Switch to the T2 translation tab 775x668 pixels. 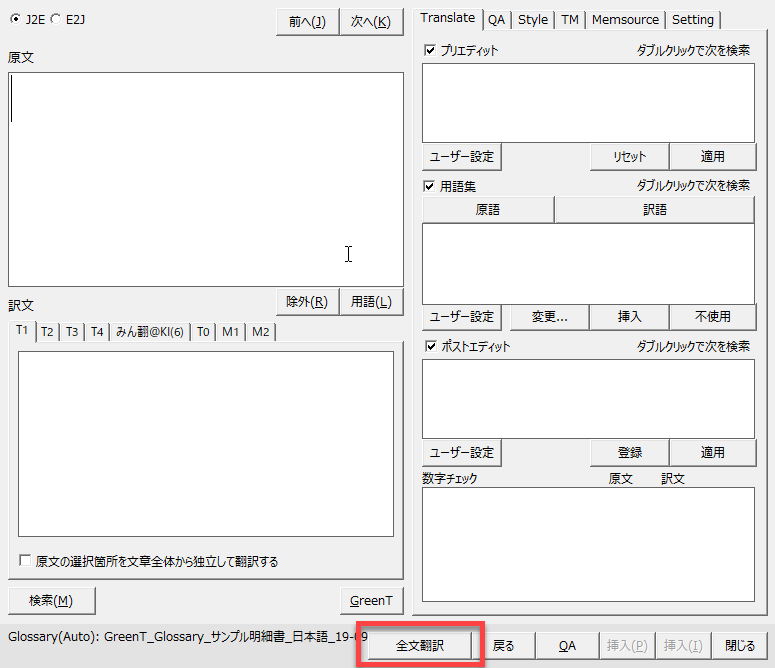pyautogui.click(x=47, y=332)
